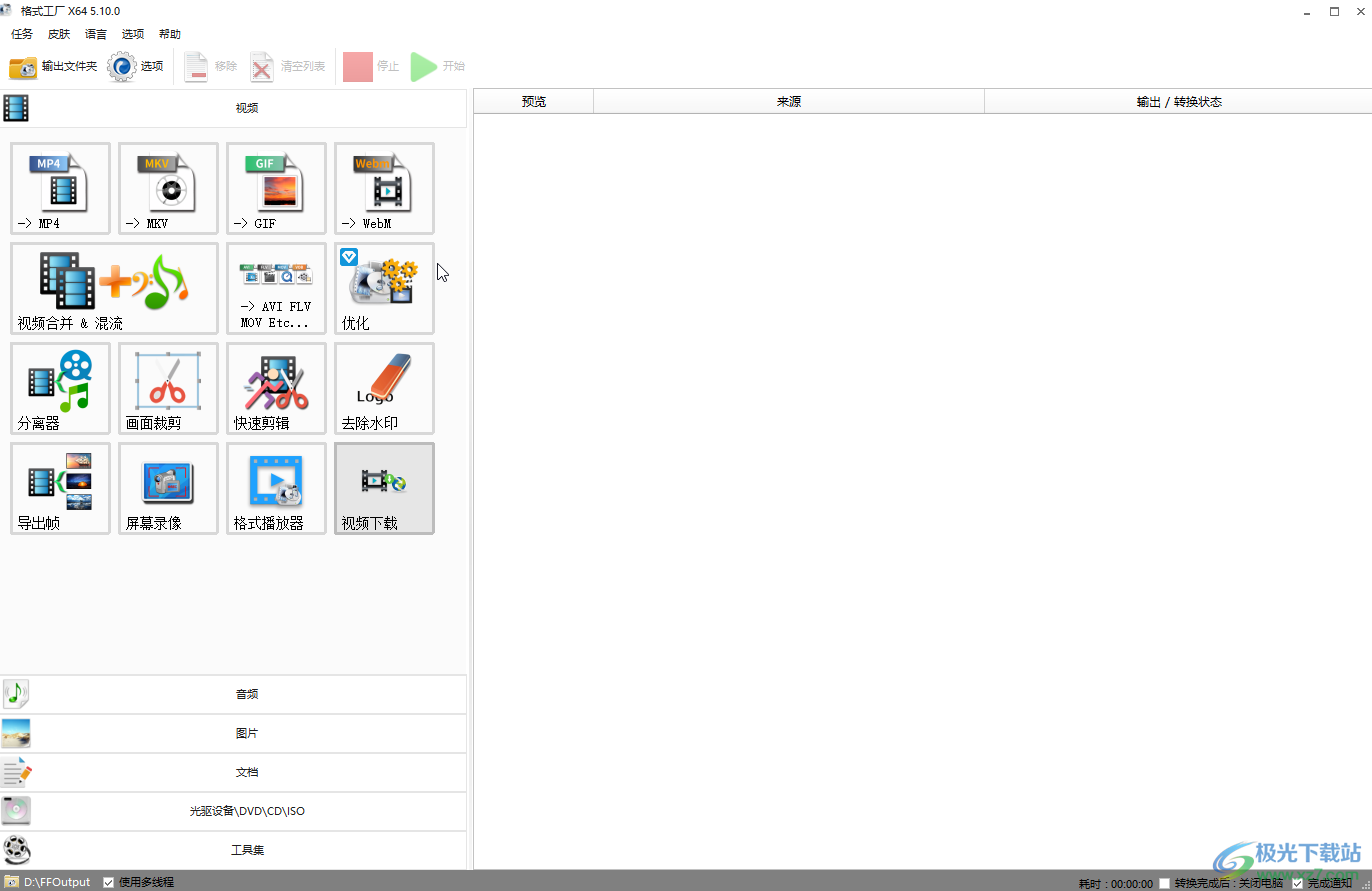This screenshot has height=891, width=1372.
Task: Open the 画面裁剪 crop tool
Action: [x=168, y=389]
